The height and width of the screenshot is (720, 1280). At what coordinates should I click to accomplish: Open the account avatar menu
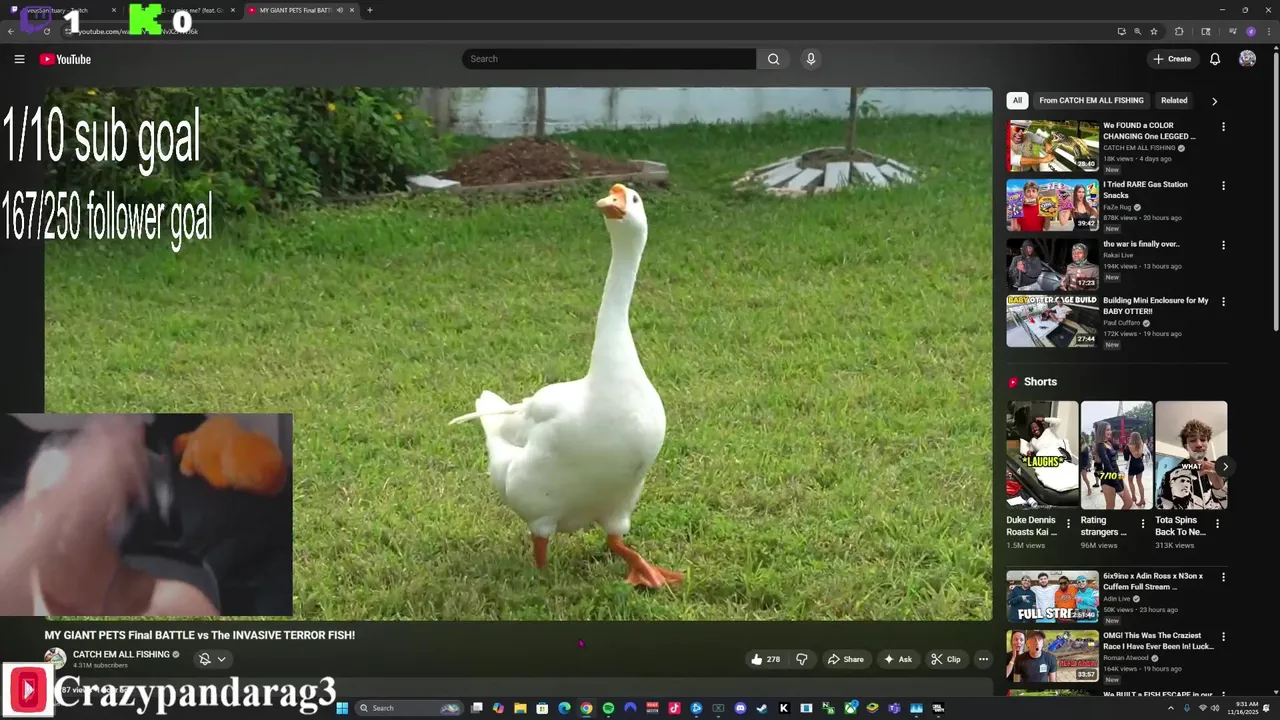(1247, 59)
